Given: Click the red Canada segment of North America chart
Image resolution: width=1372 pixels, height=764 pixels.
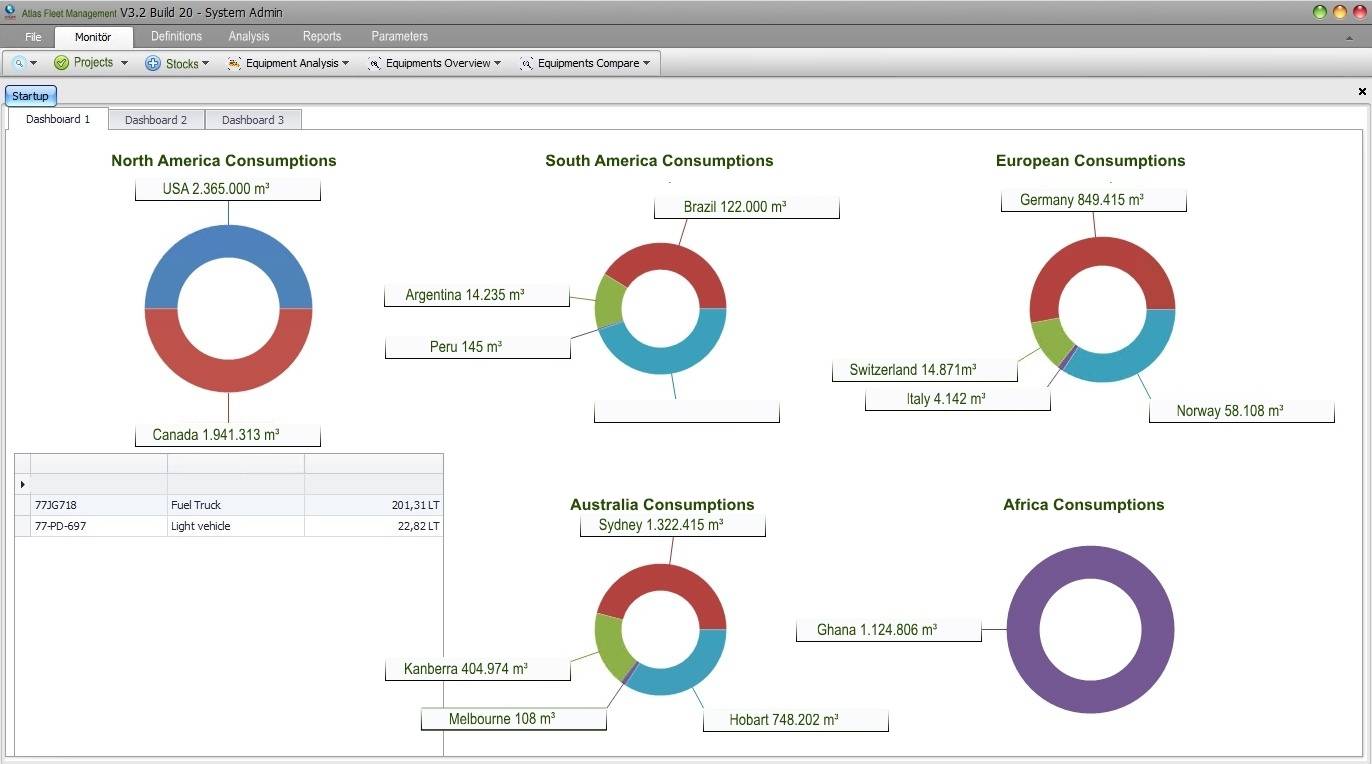Looking at the screenshot, I should 228,377.
